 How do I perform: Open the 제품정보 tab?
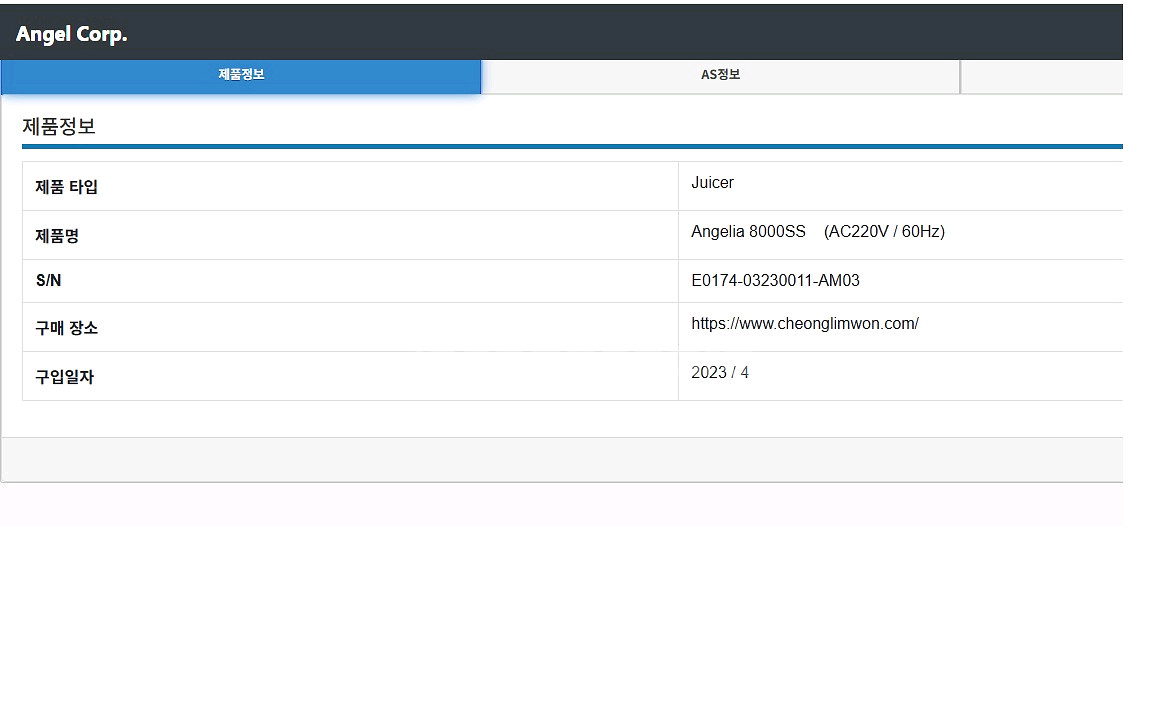click(241, 76)
